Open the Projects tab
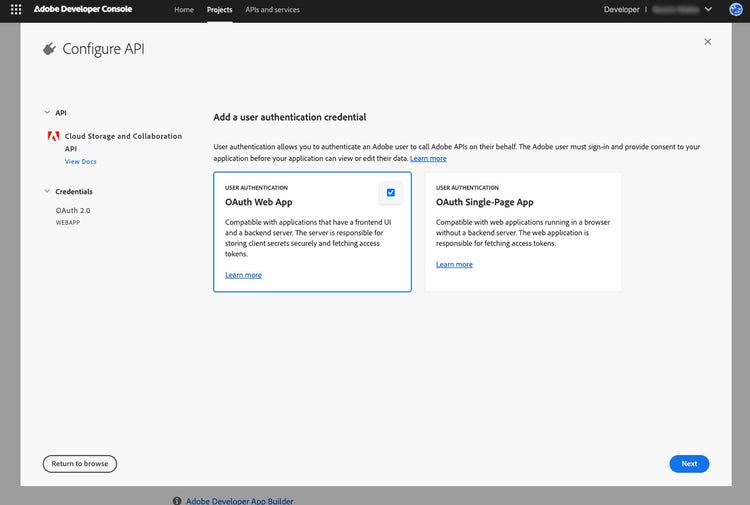Image resolution: width=750 pixels, height=505 pixels. [x=220, y=10]
